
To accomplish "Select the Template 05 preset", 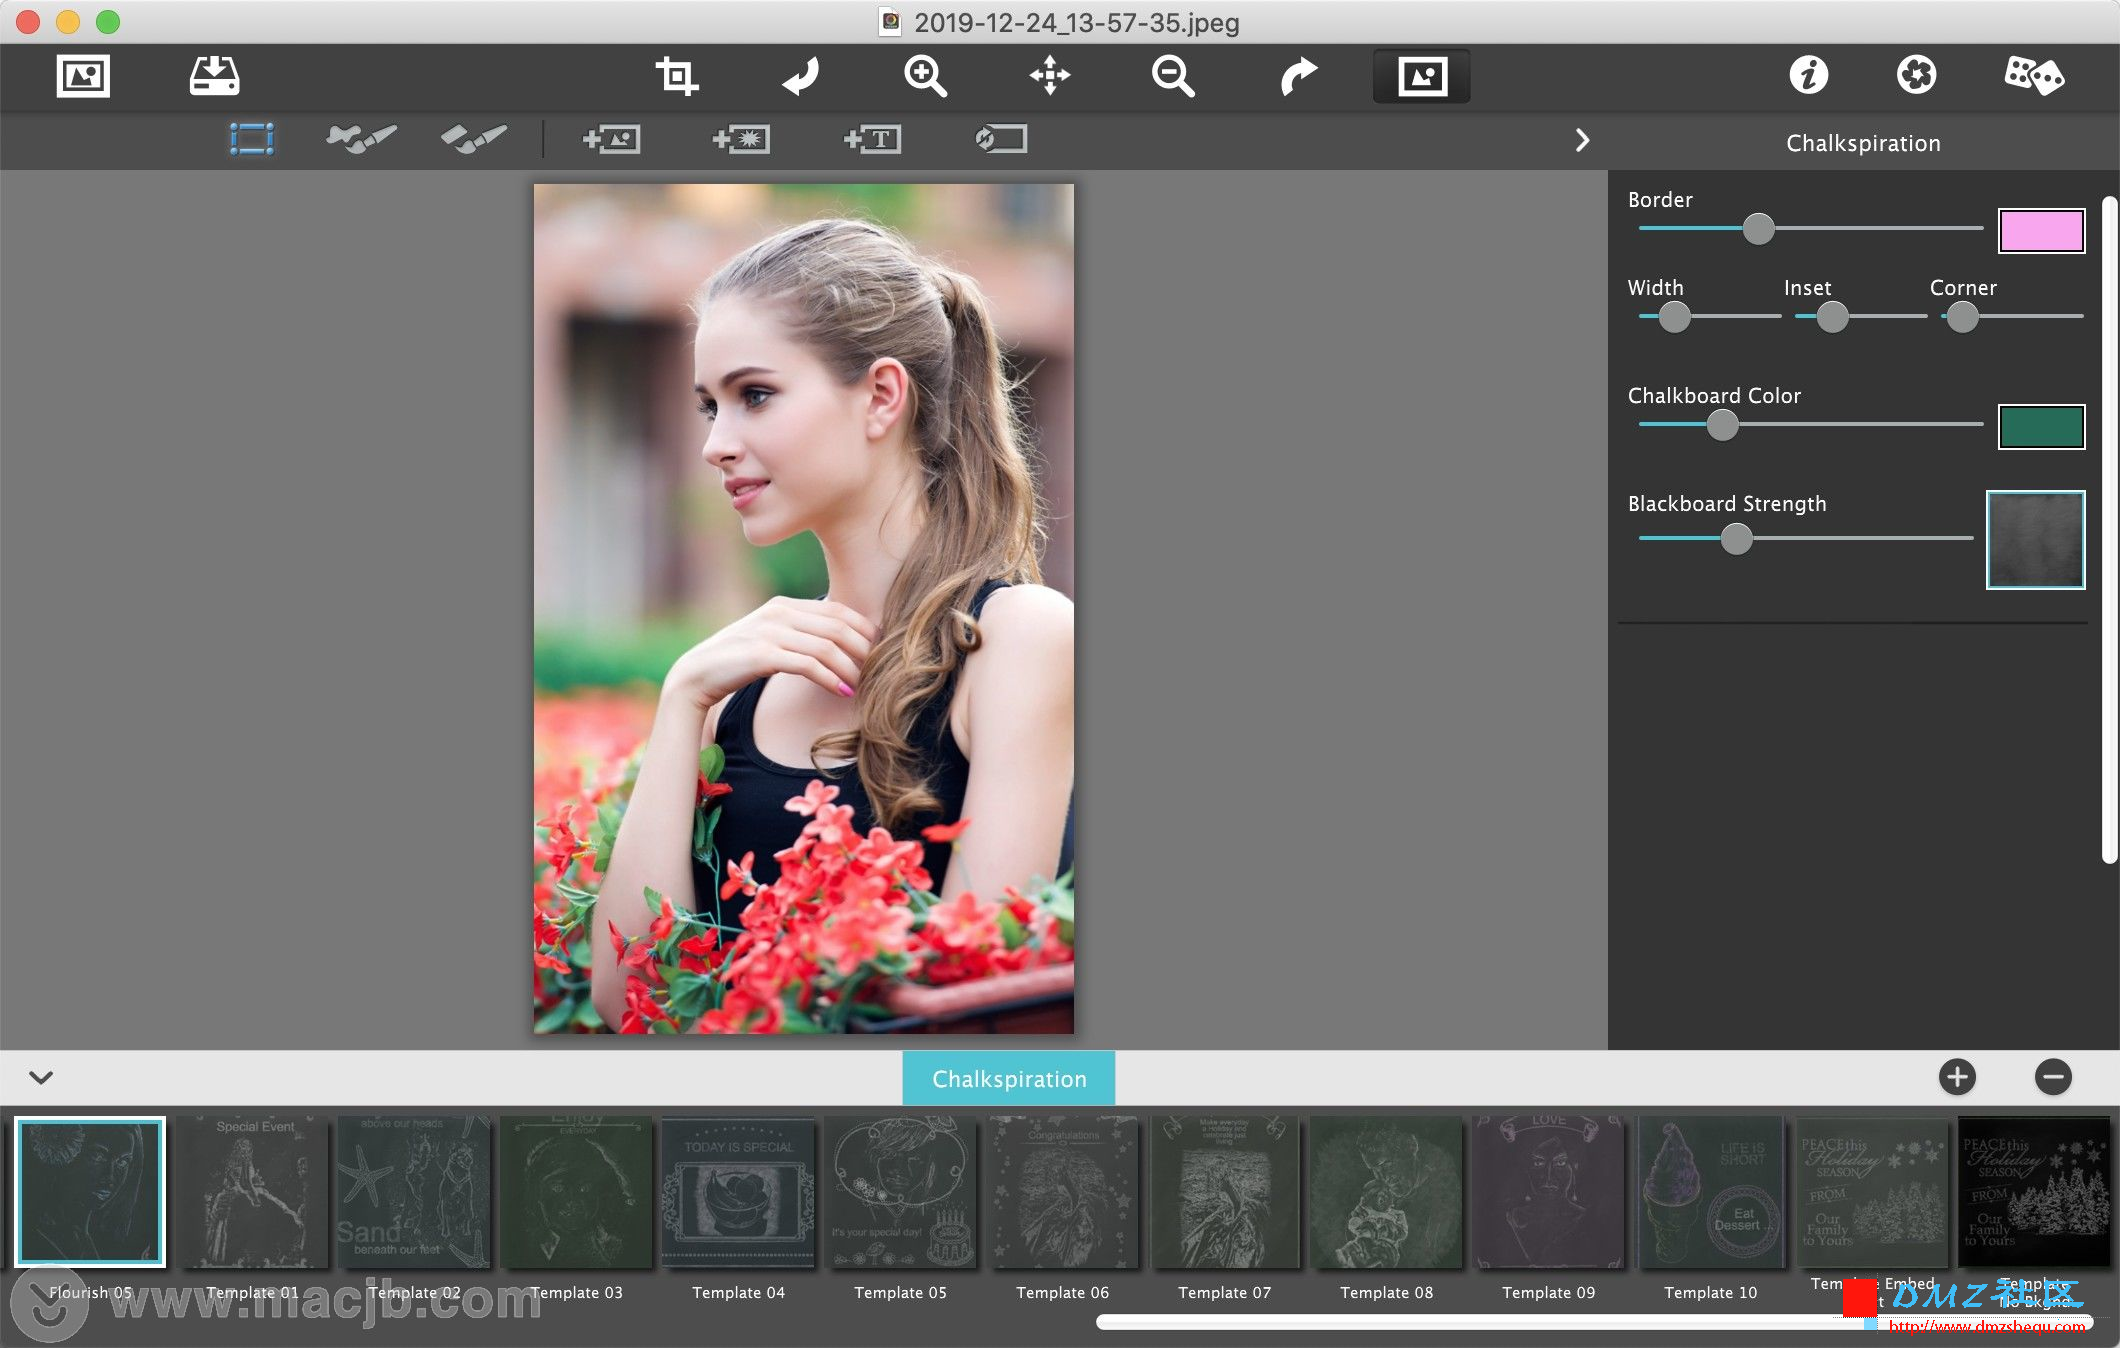I will (x=900, y=1192).
